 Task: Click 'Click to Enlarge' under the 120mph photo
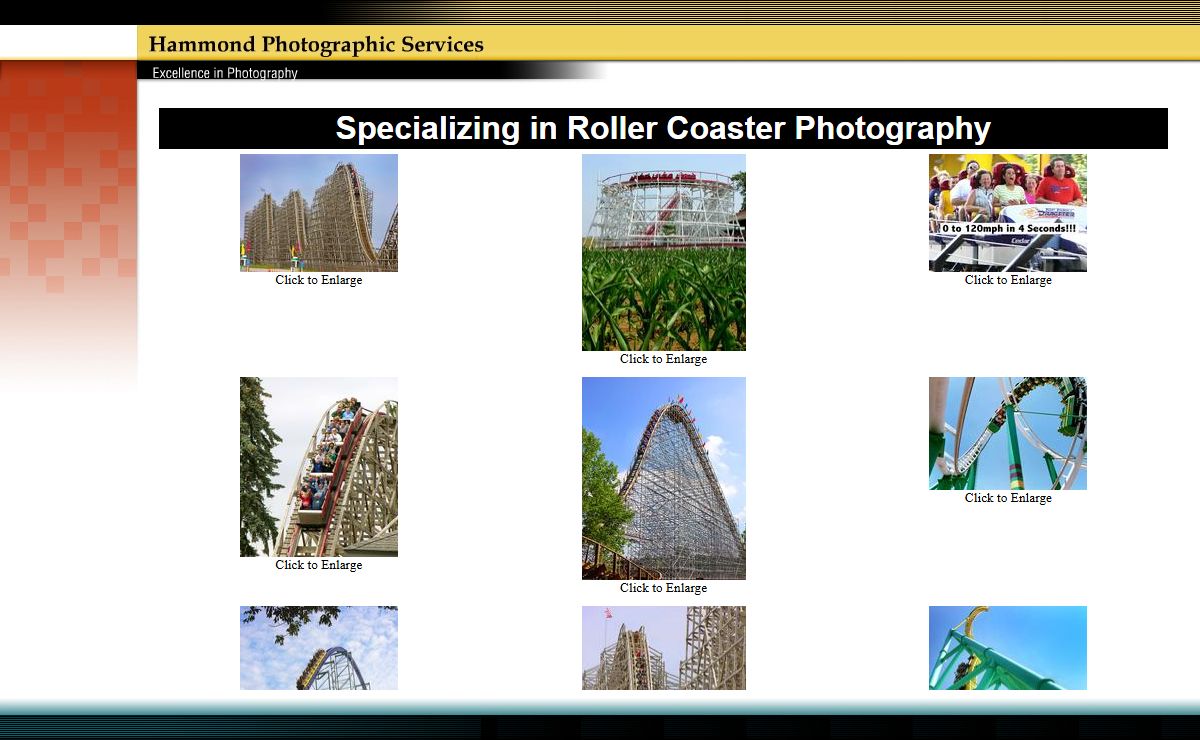pyautogui.click(x=1007, y=280)
